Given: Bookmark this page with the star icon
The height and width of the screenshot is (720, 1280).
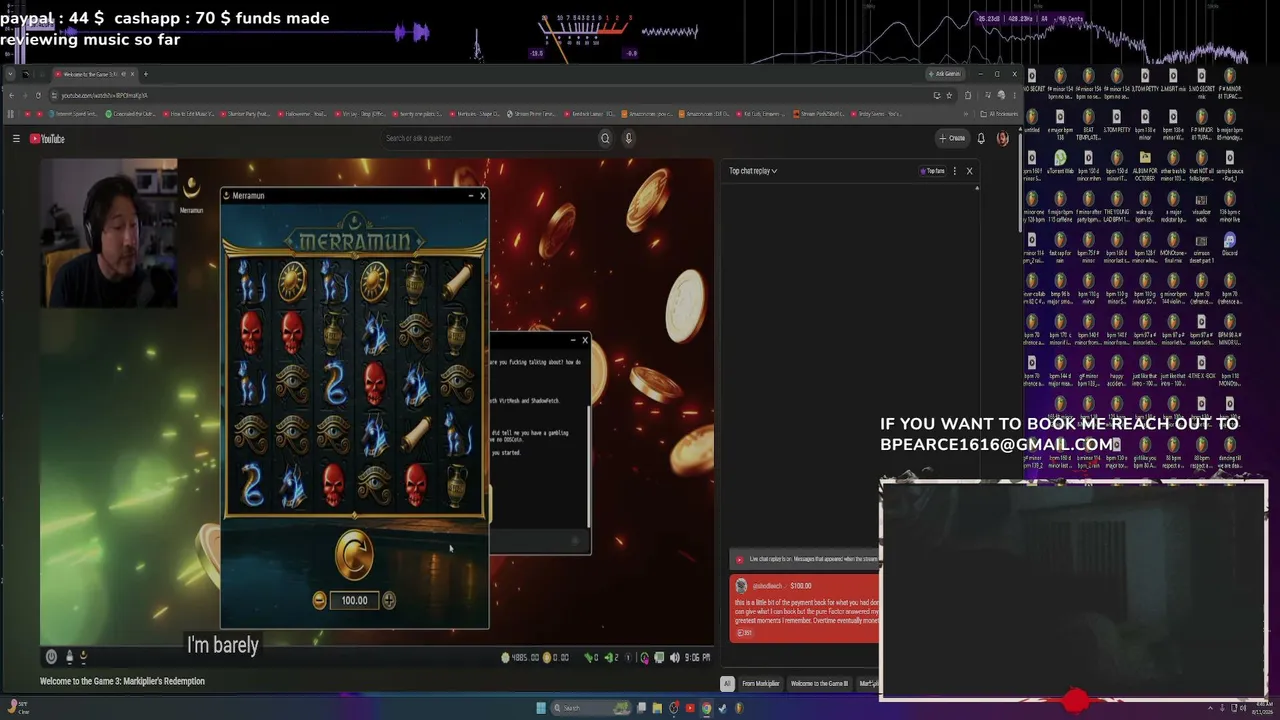Looking at the screenshot, I should [x=949, y=95].
